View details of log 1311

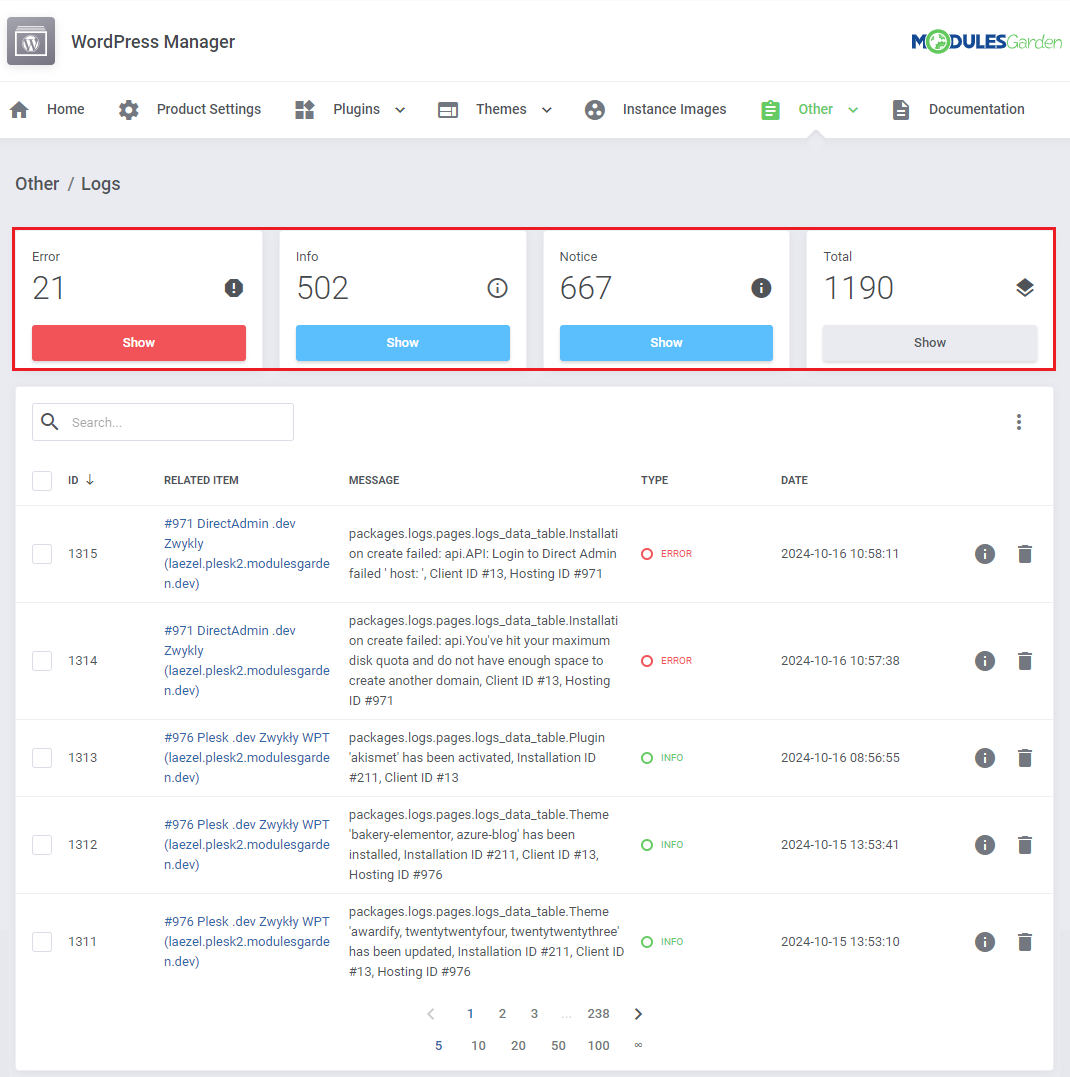pyautogui.click(x=985, y=942)
